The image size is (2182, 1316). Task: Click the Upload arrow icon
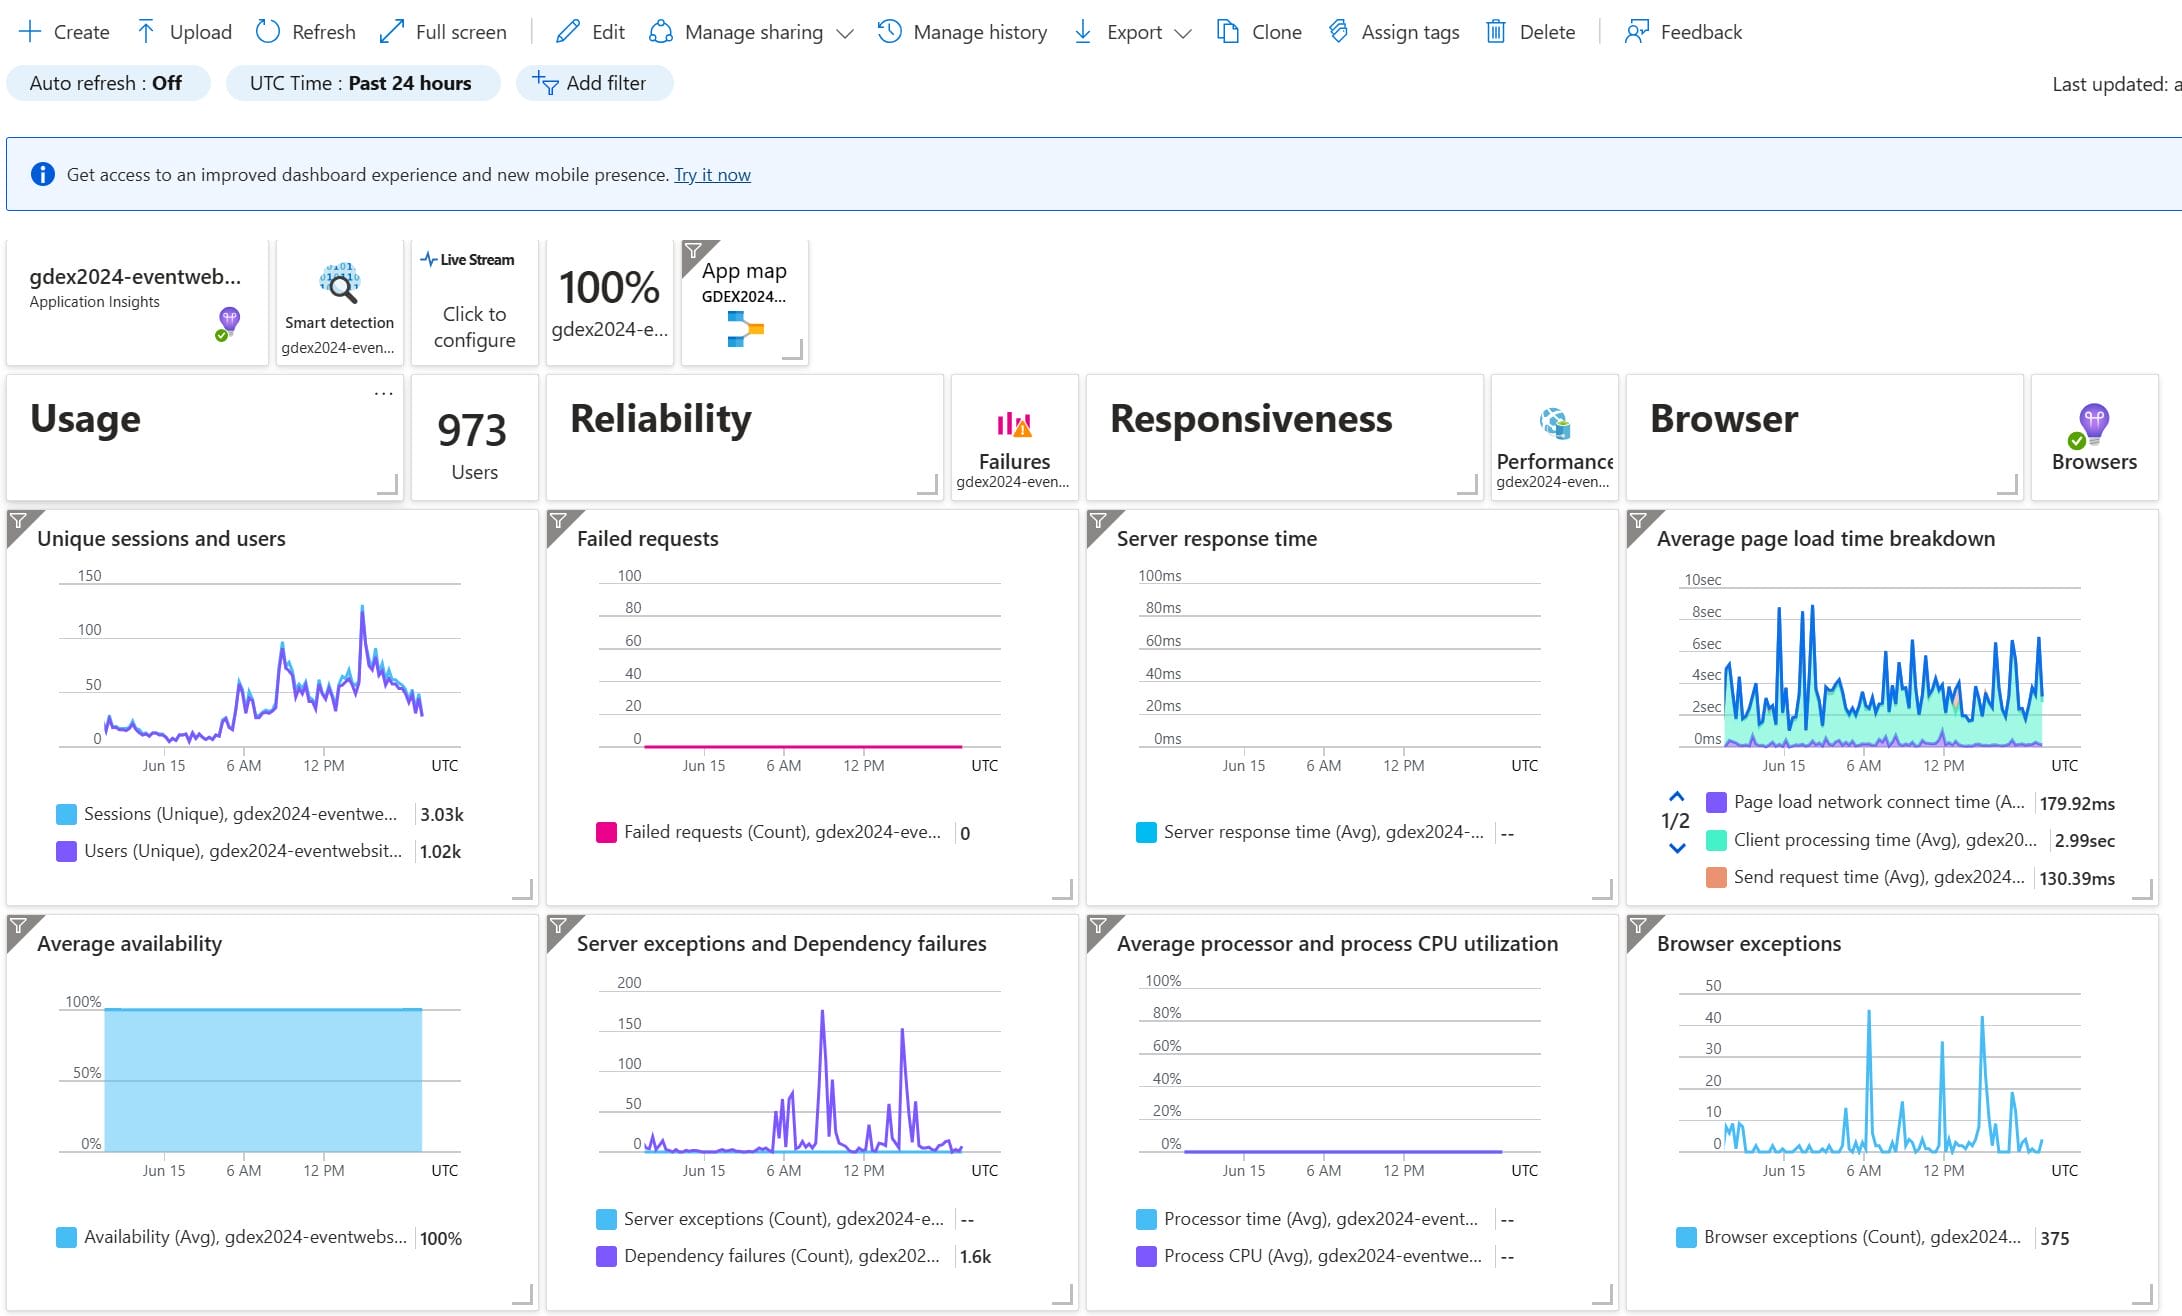pyautogui.click(x=145, y=32)
